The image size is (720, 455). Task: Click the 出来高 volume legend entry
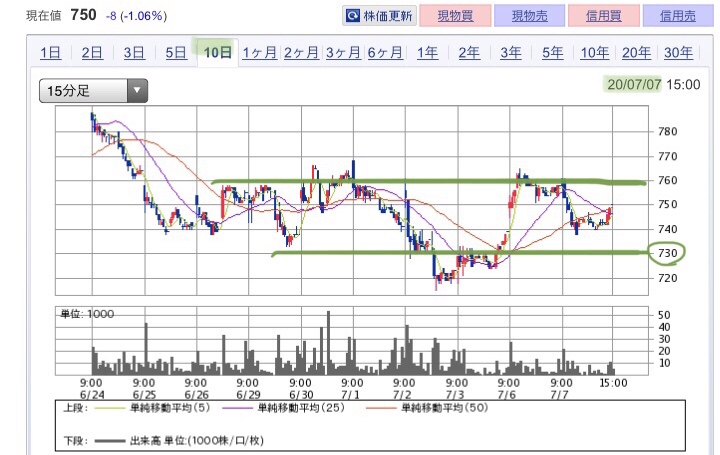pos(197,441)
